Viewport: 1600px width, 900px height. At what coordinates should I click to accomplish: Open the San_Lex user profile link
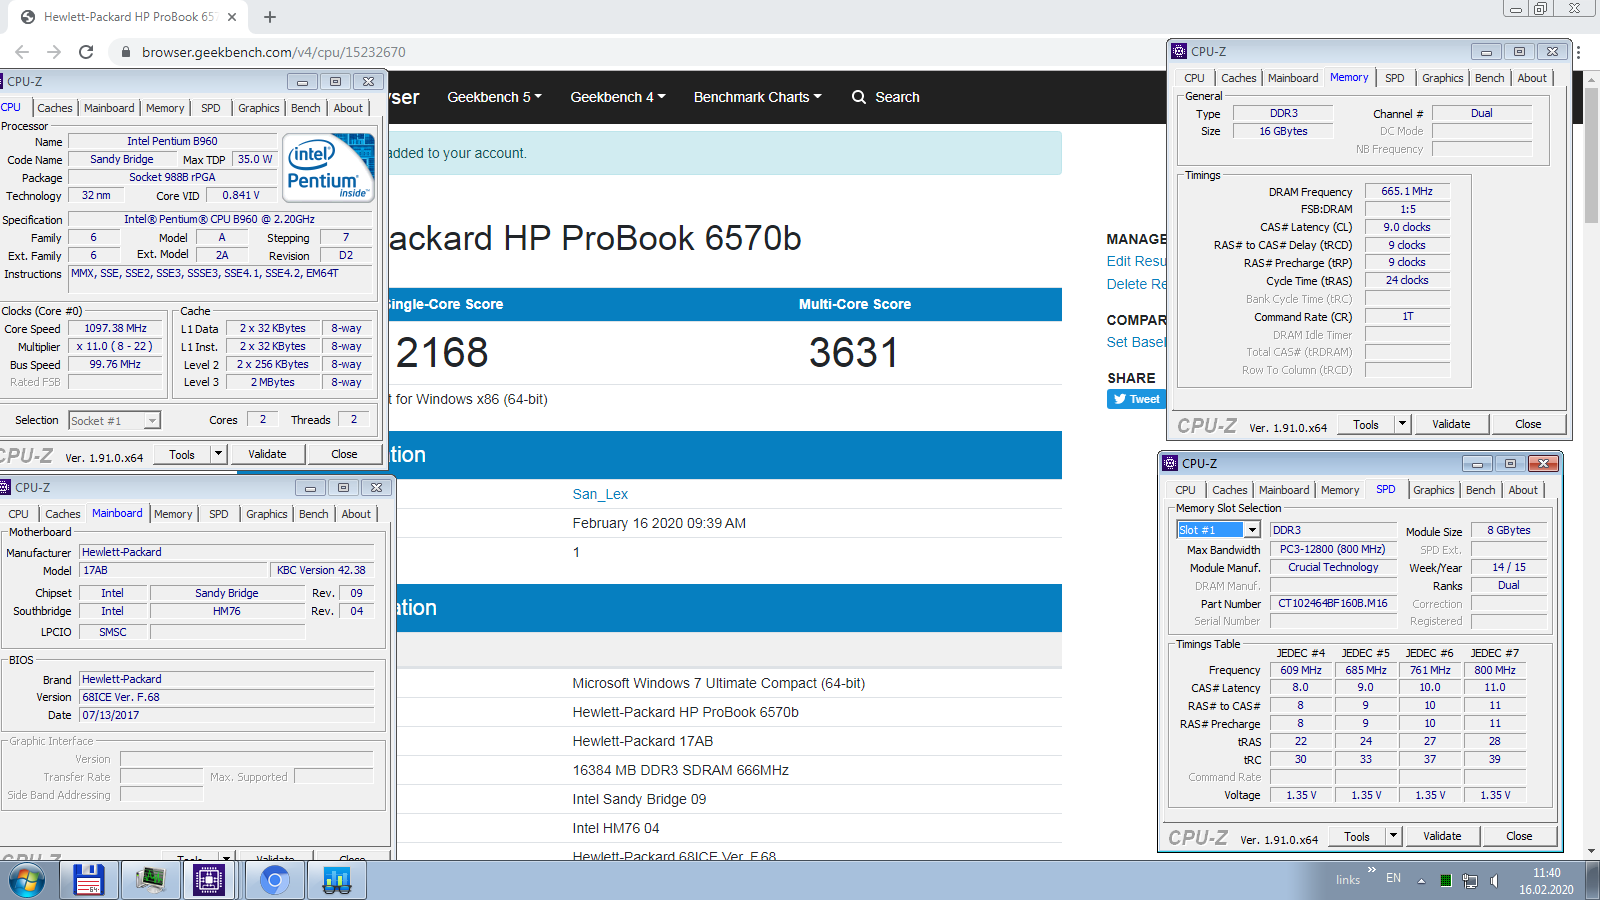(600, 494)
